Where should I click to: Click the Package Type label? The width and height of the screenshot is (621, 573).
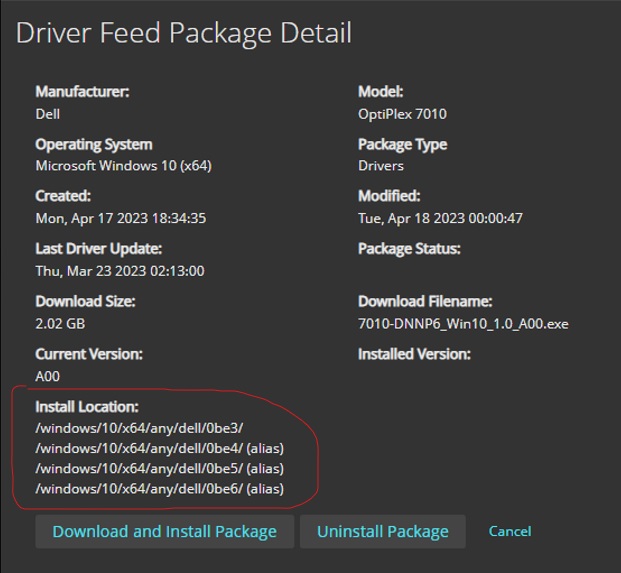point(402,145)
